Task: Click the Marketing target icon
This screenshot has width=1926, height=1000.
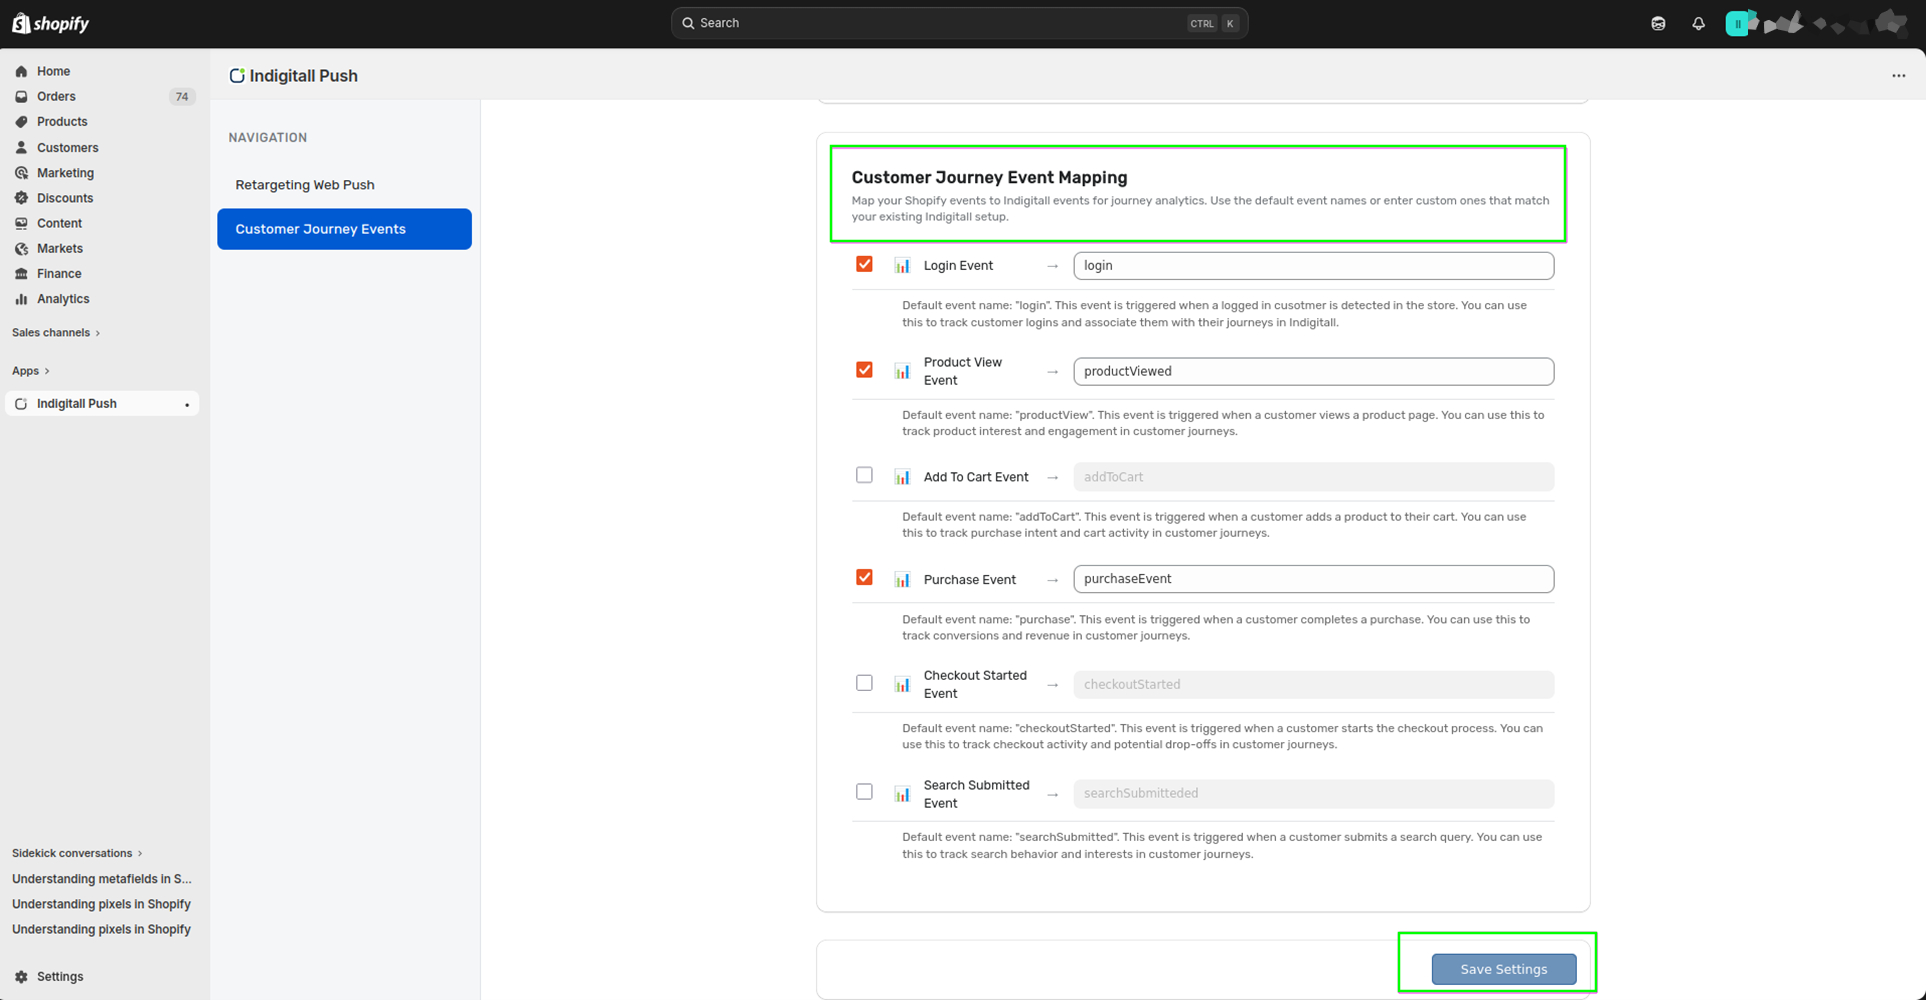Action: [x=21, y=173]
